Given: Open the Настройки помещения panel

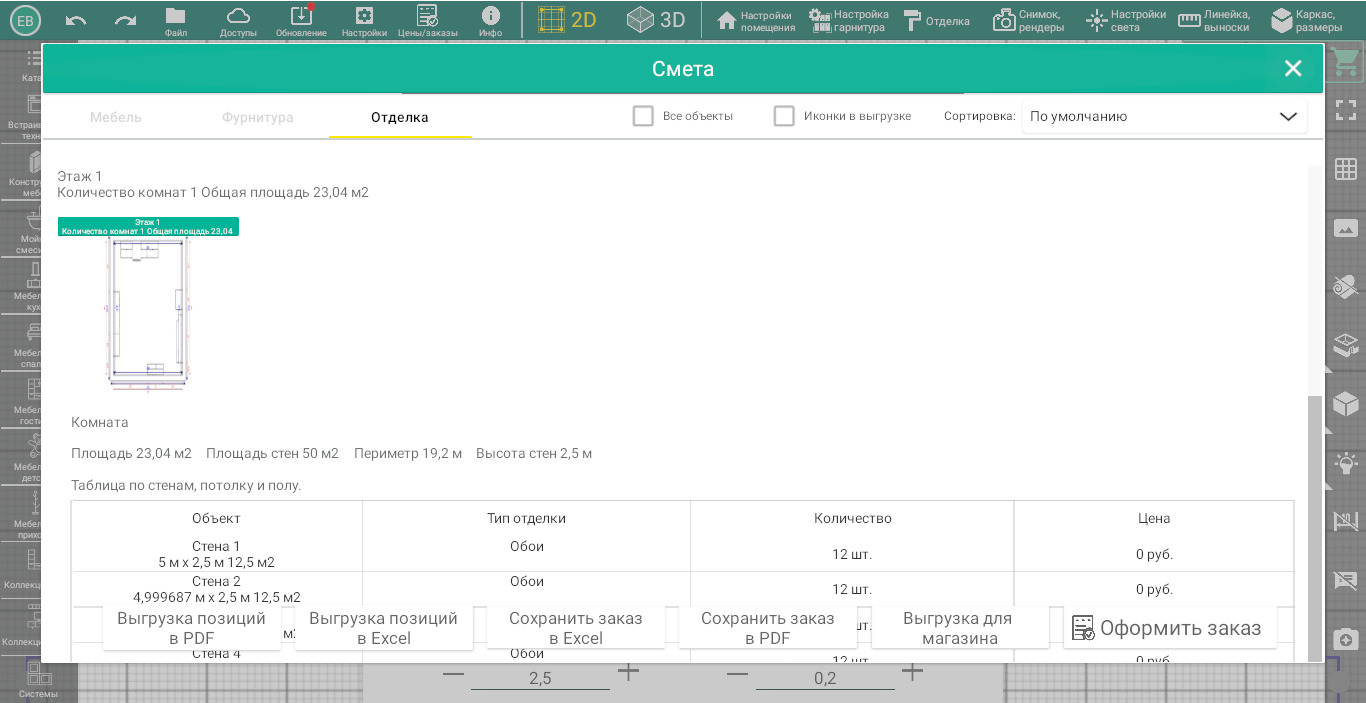Looking at the screenshot, I should tap(756, 20).
